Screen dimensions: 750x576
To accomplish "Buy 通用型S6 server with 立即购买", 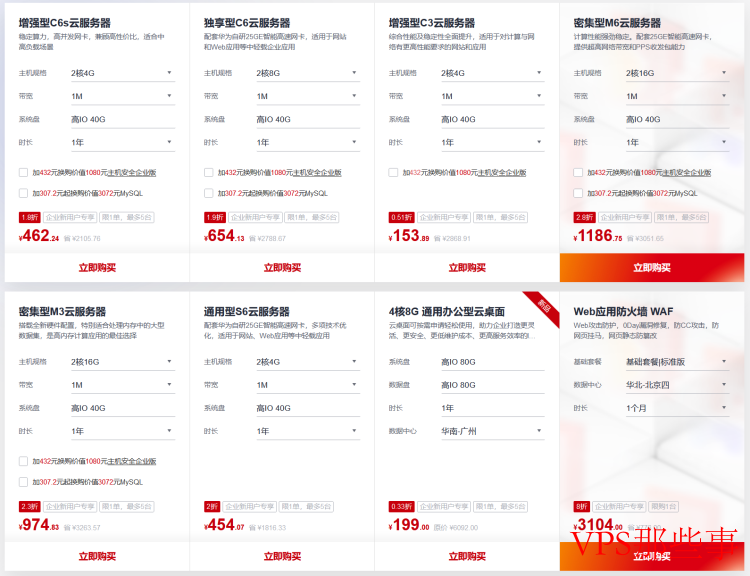I will 282,556.
